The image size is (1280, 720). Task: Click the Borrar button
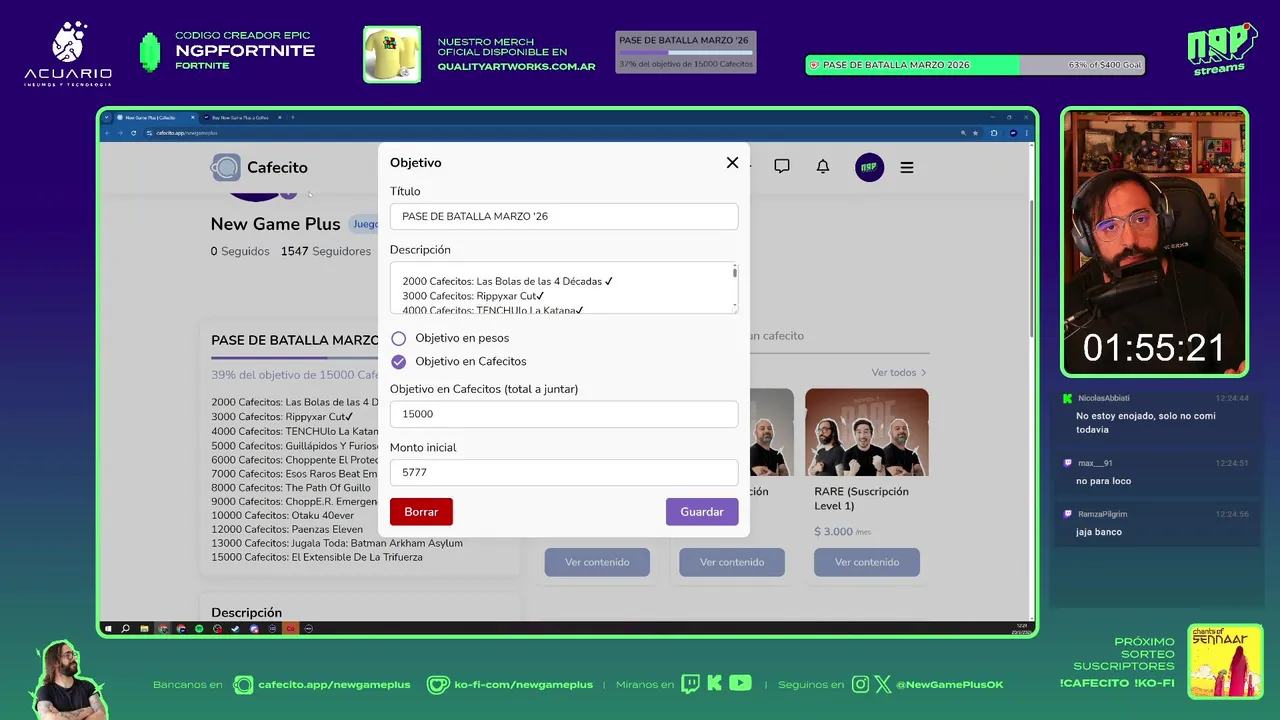(421, 512)
